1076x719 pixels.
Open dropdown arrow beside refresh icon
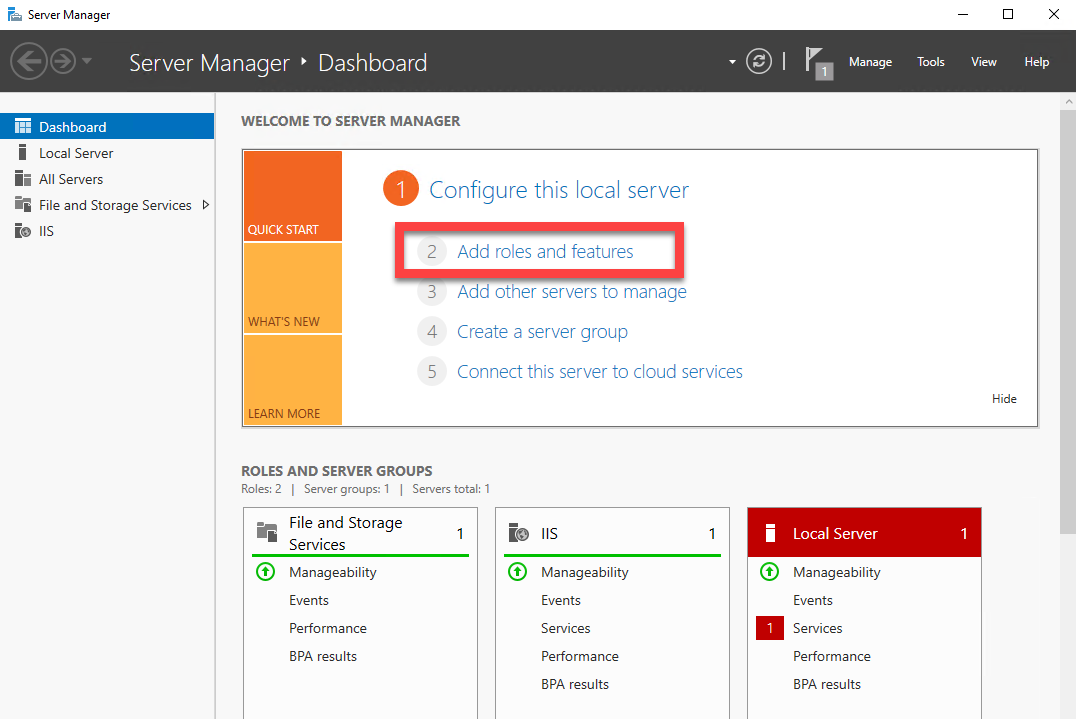pyautogui.click(x=732, y=62)
